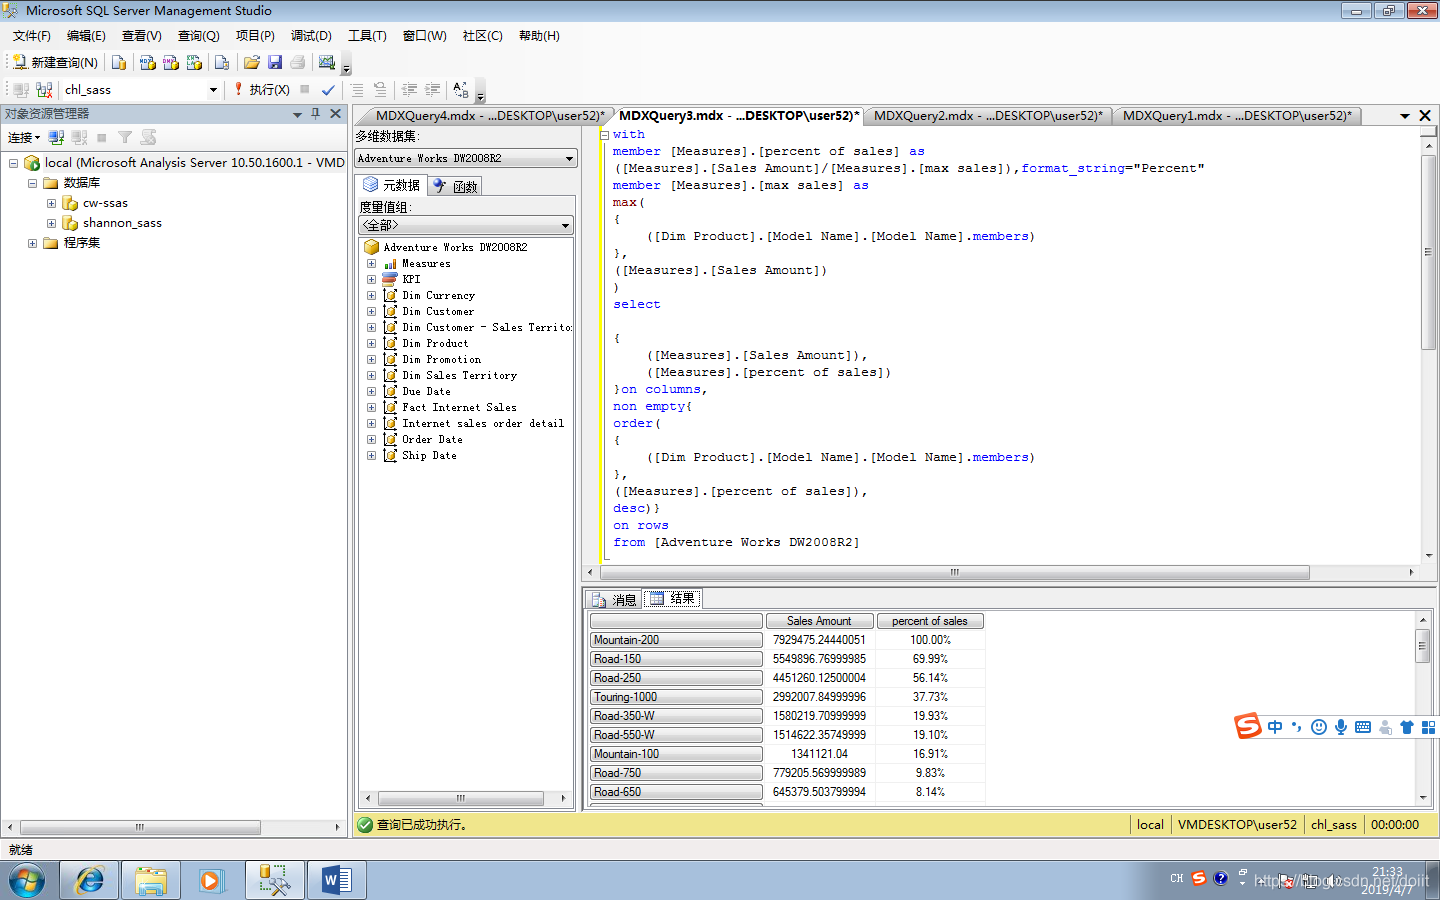
Task: Click the Analysis Services XMLA Query icon
Action: (x=194, y=62)
